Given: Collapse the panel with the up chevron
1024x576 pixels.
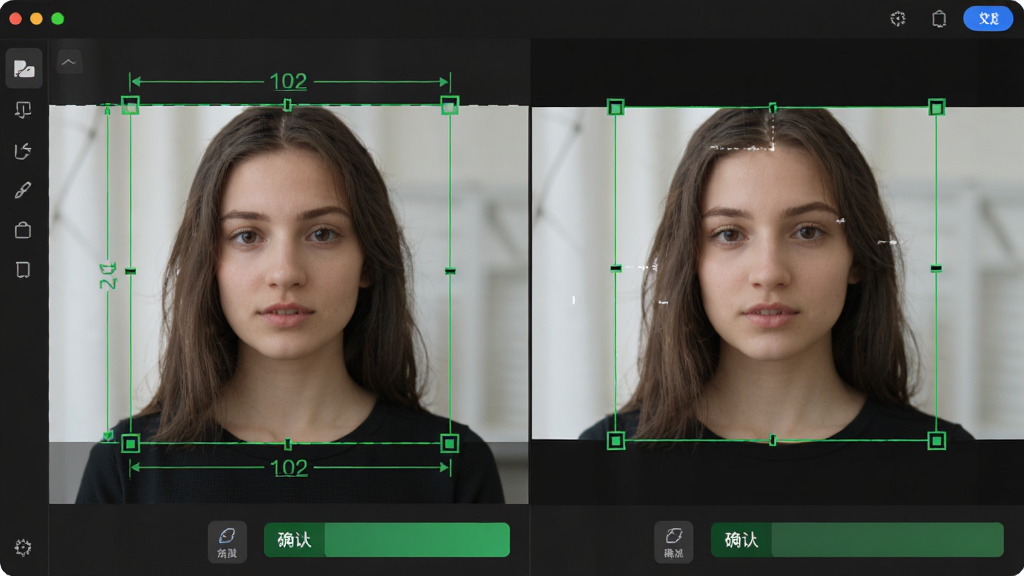Looking at the screenshot, I should click(x=69, y=62).
